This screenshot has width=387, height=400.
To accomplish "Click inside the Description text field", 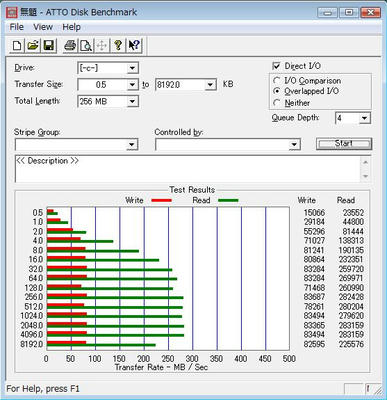I will coord(188,169).
